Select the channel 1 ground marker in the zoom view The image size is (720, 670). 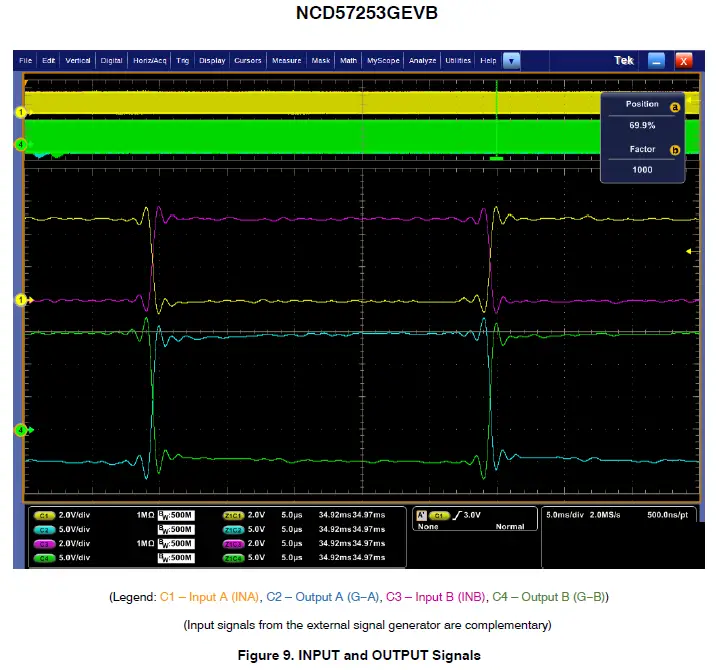click(x=21, y=300)
